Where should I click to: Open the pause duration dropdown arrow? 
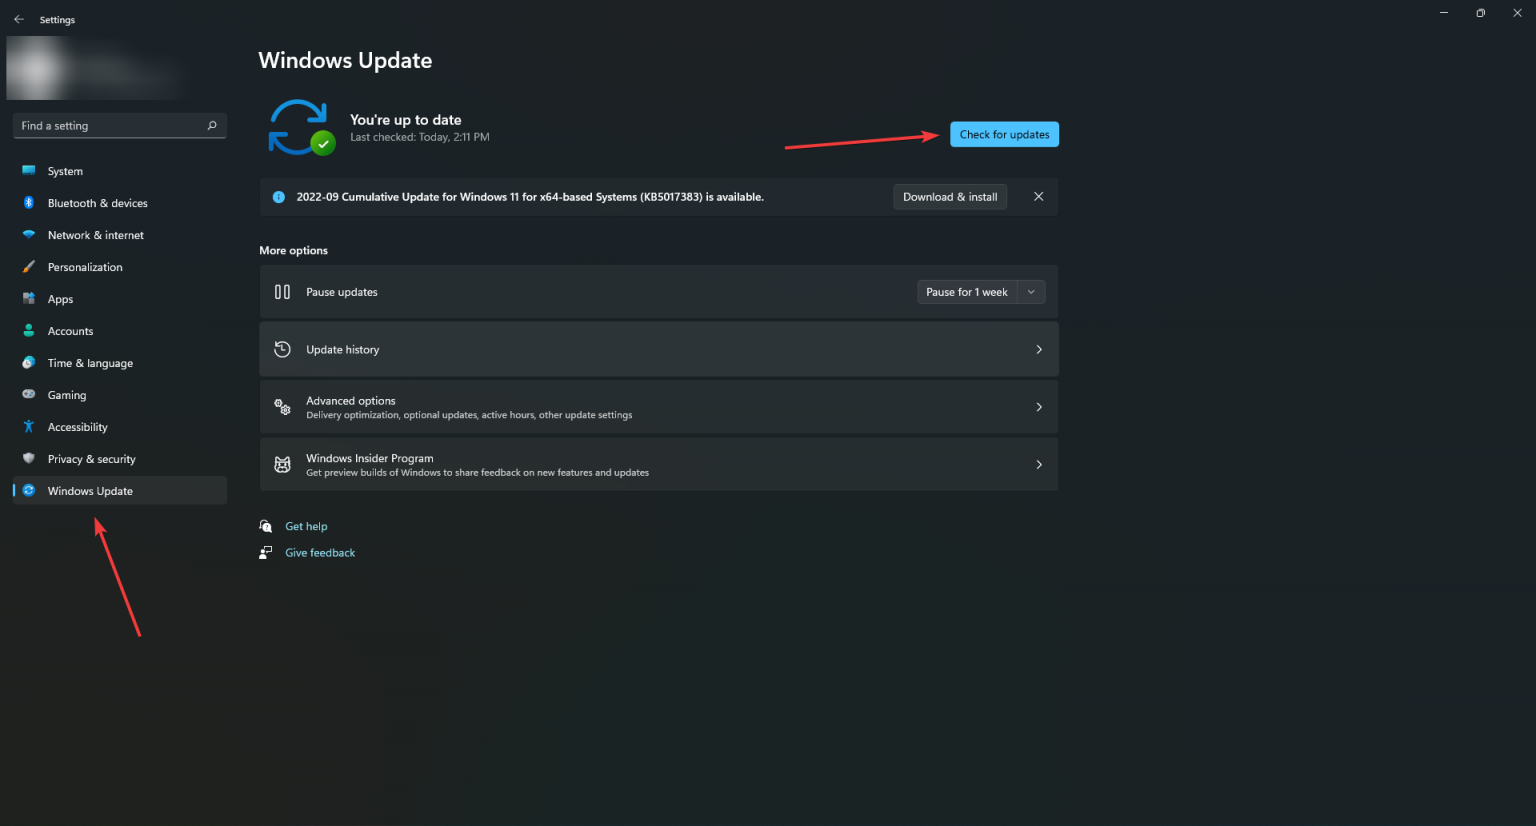click(x=1031, y=292)
